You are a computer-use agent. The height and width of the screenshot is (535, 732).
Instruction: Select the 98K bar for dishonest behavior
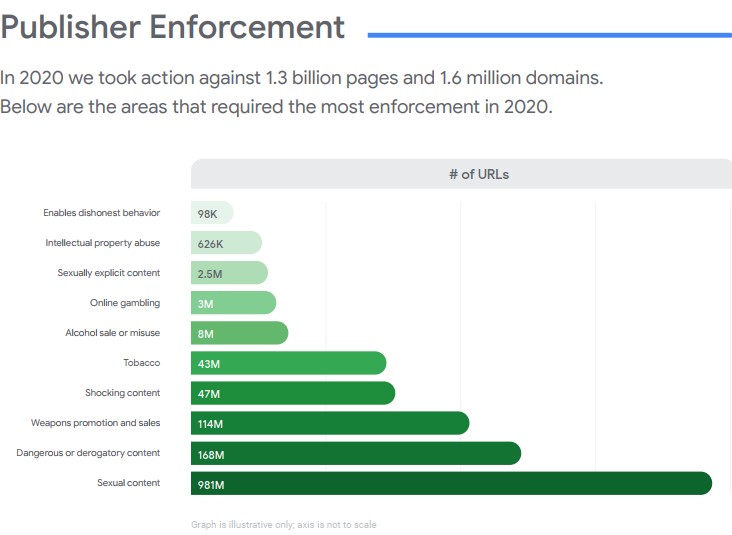[x=211, y=213]
